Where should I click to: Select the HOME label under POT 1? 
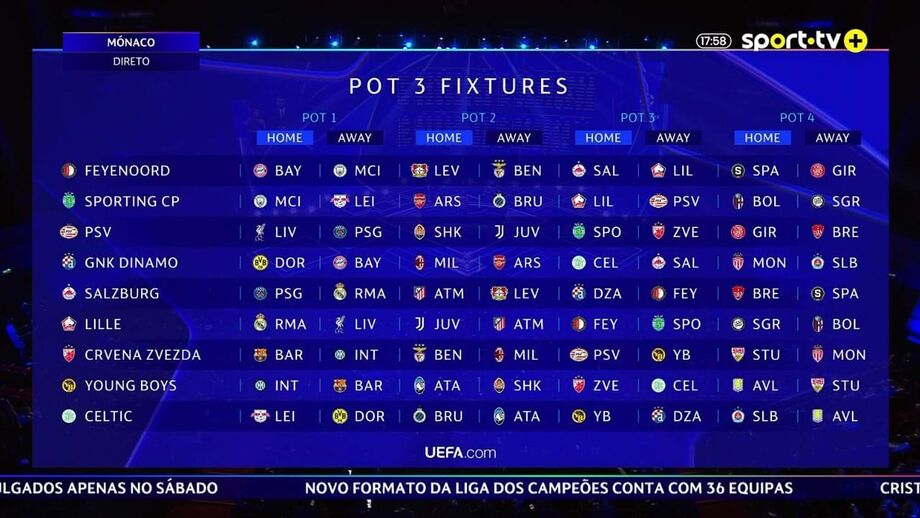pyautogui.click(x=284, y=138)
